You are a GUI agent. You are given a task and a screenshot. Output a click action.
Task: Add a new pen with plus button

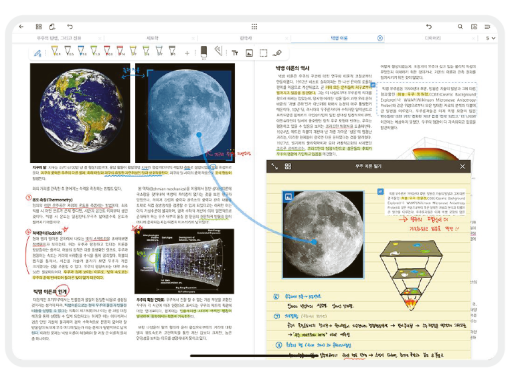click(x=187, y=53)
